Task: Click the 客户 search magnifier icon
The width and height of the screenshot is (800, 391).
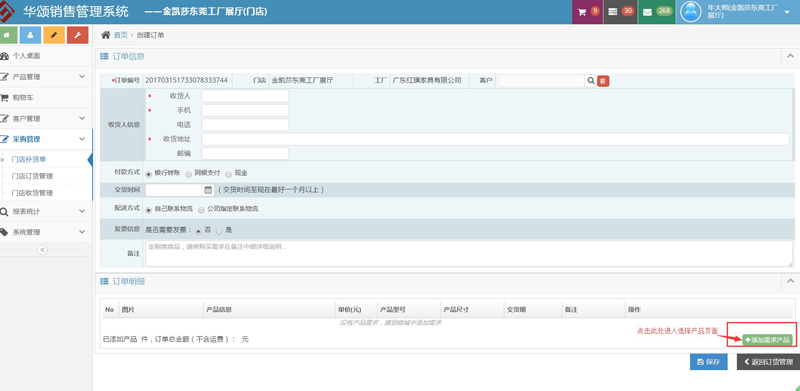Action: pyautogui.click(x=591, y=81)
